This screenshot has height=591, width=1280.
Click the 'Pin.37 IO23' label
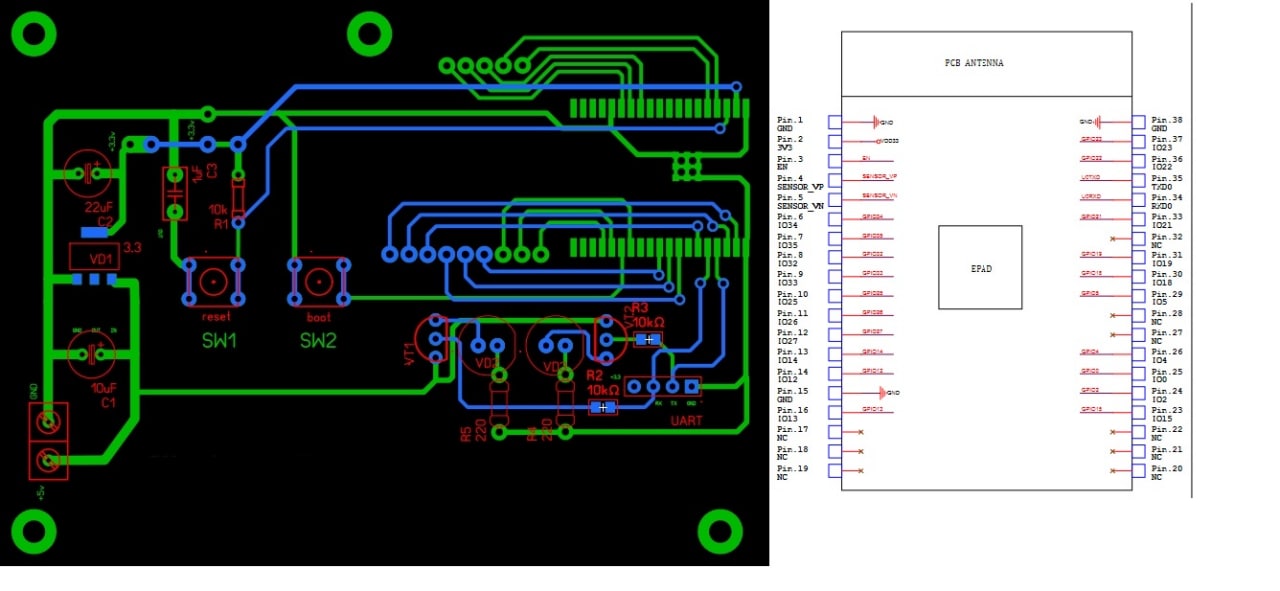click(1167, 143)
